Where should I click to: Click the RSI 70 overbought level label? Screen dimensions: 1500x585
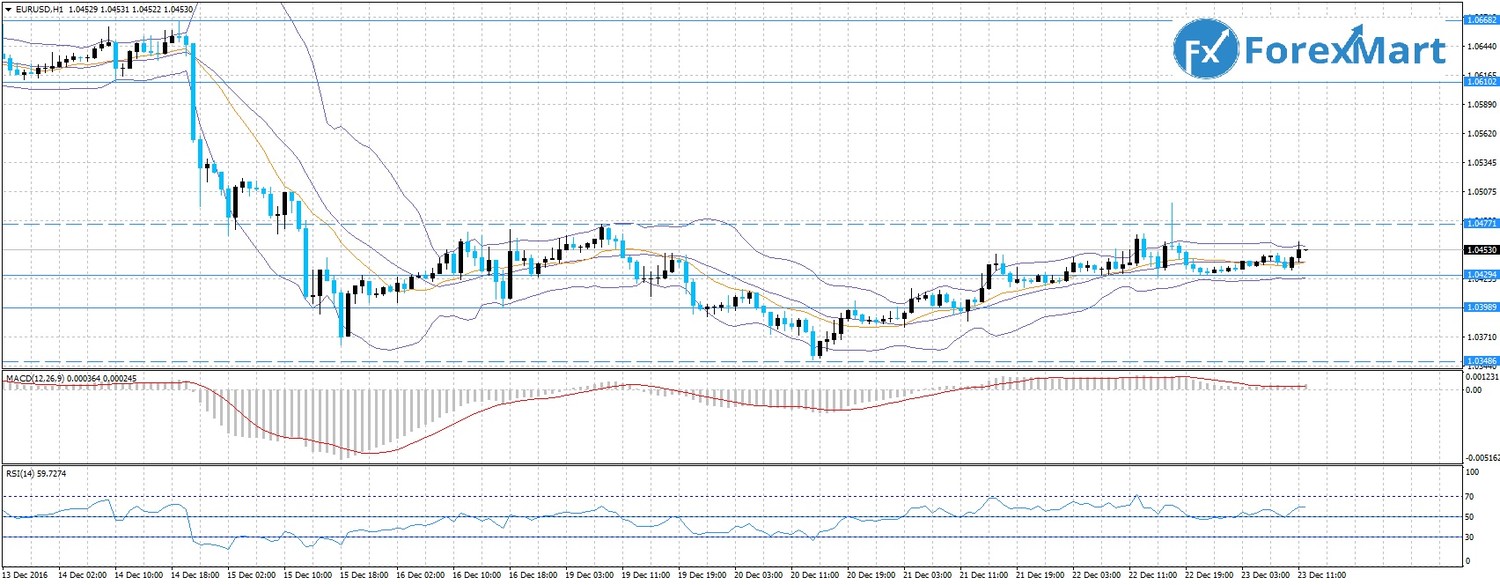1470,496
